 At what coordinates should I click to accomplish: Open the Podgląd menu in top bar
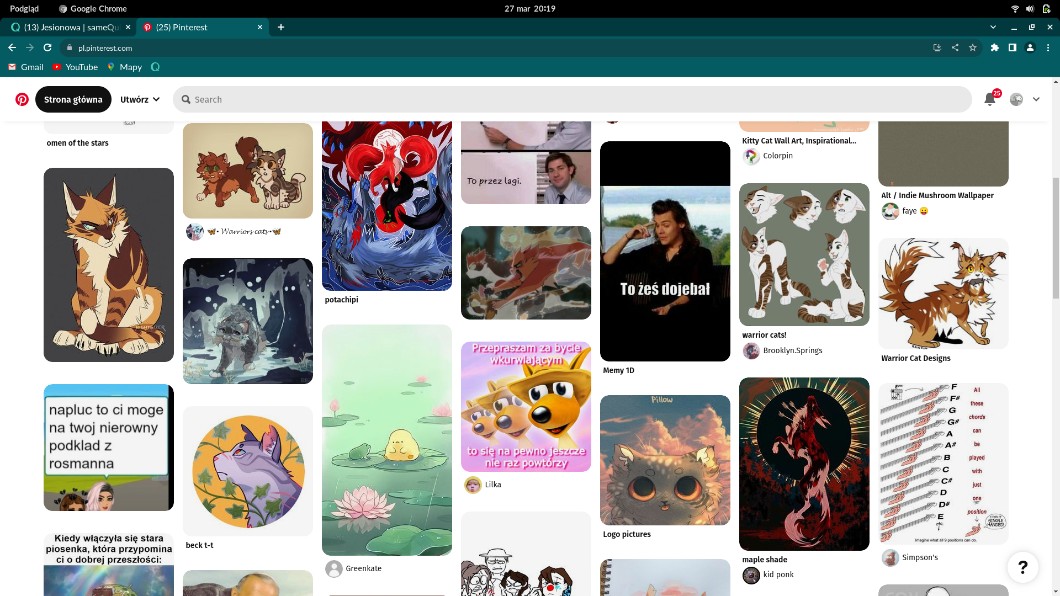(x=24, y=8)
